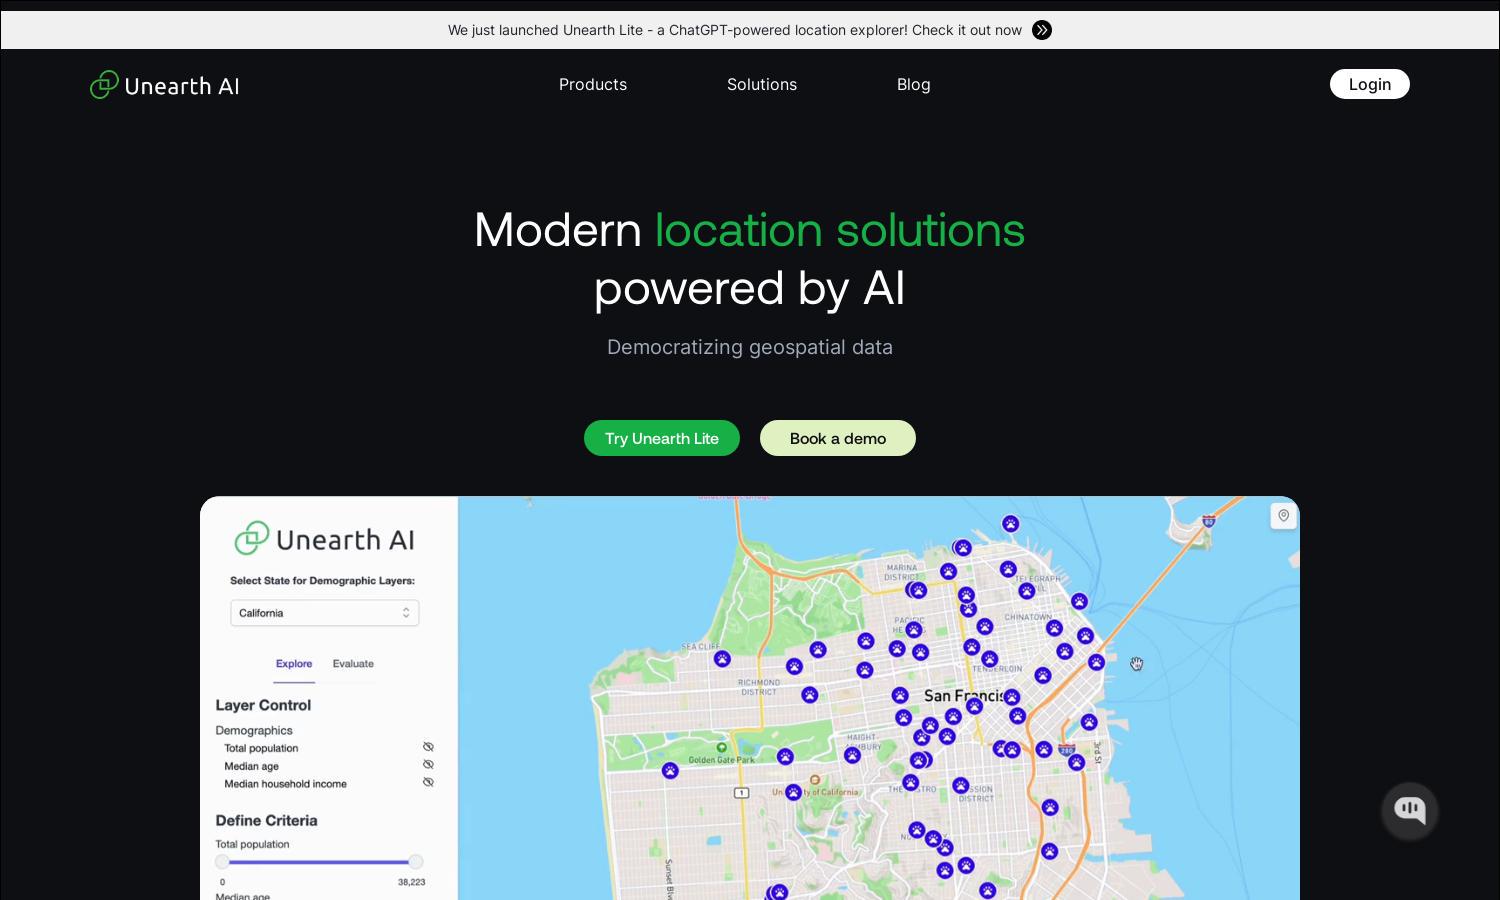The width and height of the screenshot is (1500, 900).
Task: Click the Chinatown map label
Action: click(x=1028, y=617)
